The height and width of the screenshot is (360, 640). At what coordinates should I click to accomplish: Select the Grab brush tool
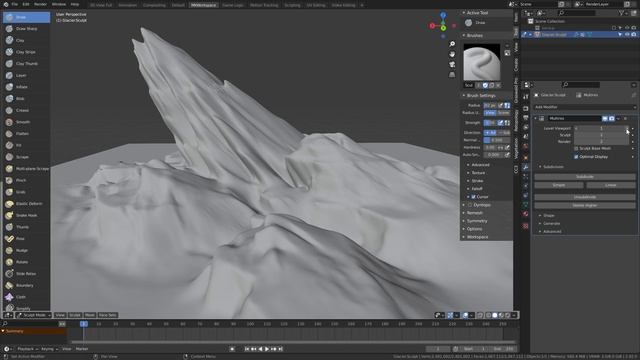[x=27, y=192]
